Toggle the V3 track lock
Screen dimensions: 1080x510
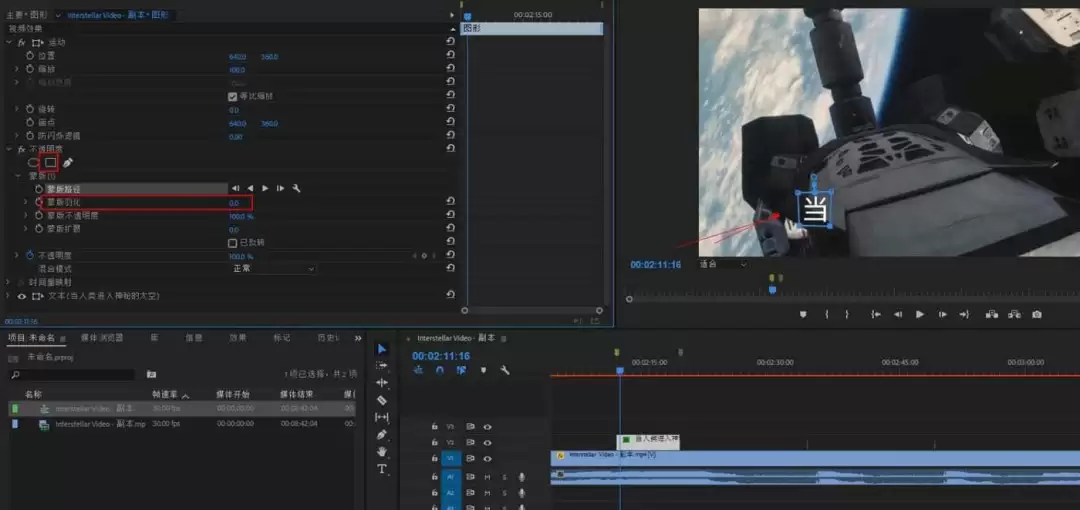[435, 427]
